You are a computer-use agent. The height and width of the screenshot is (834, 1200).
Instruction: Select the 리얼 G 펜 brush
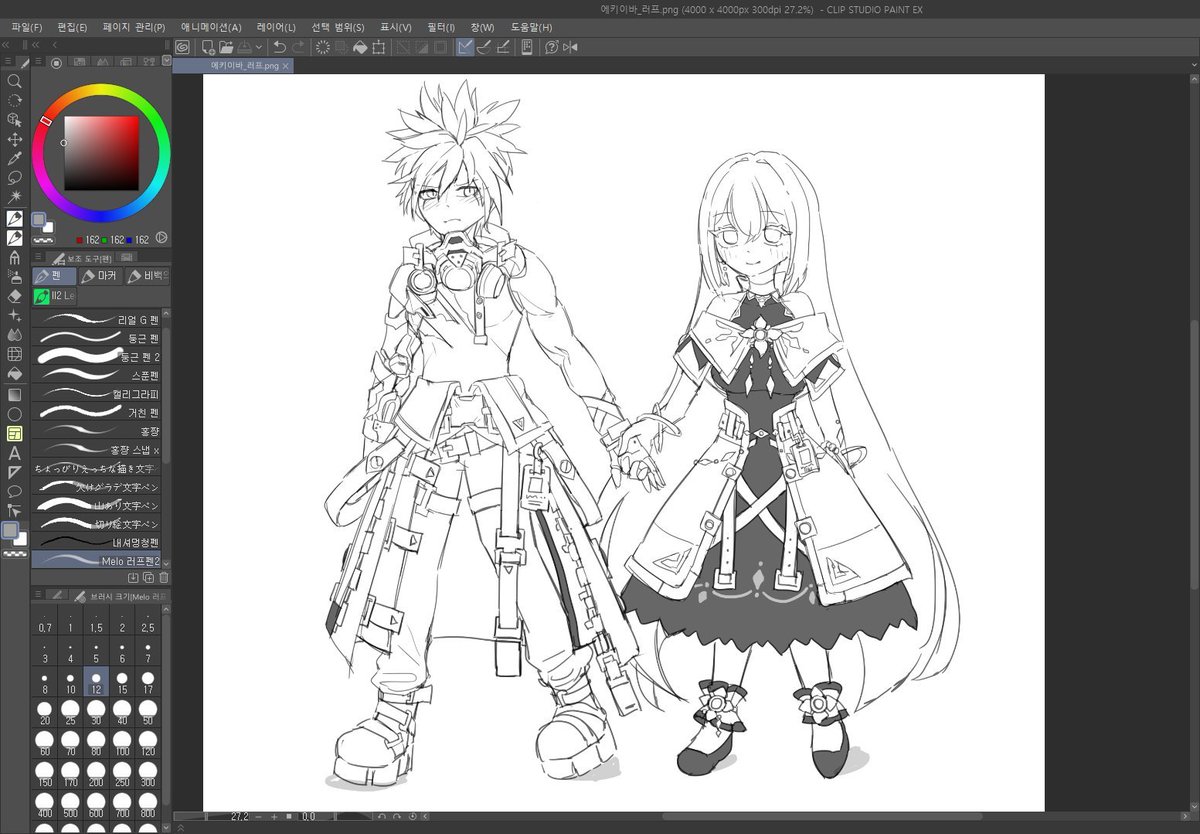[97, 320]
